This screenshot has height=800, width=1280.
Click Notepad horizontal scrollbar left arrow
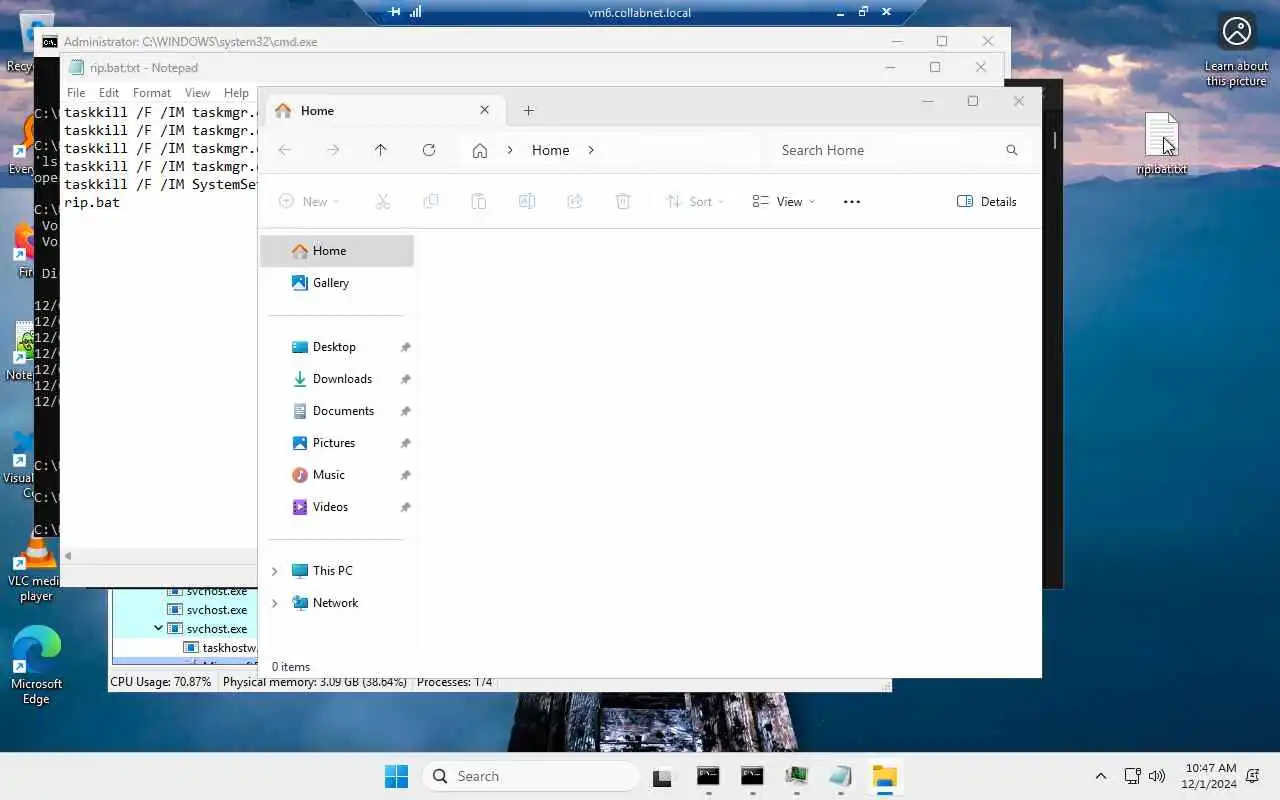point(68,556)
